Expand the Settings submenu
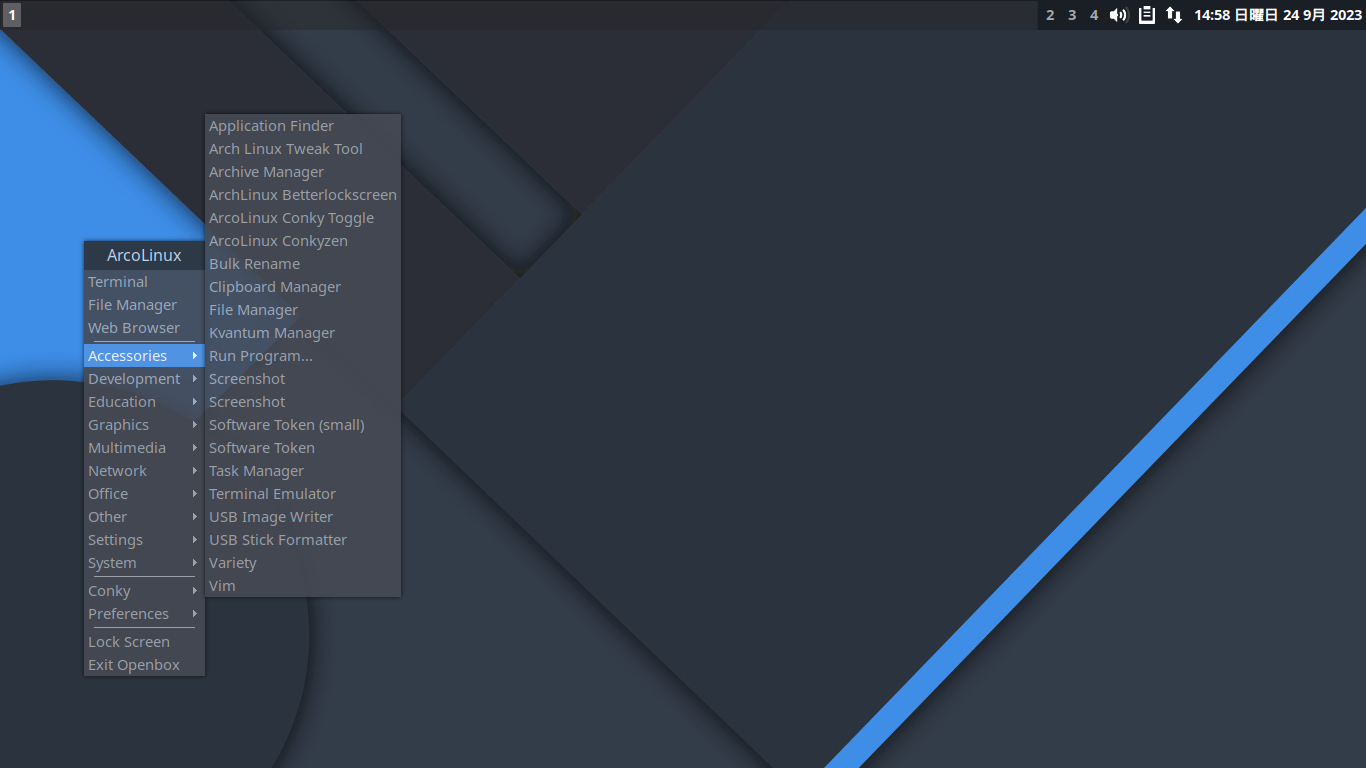Screen dimensions: 1366x768 click(144, 540)
